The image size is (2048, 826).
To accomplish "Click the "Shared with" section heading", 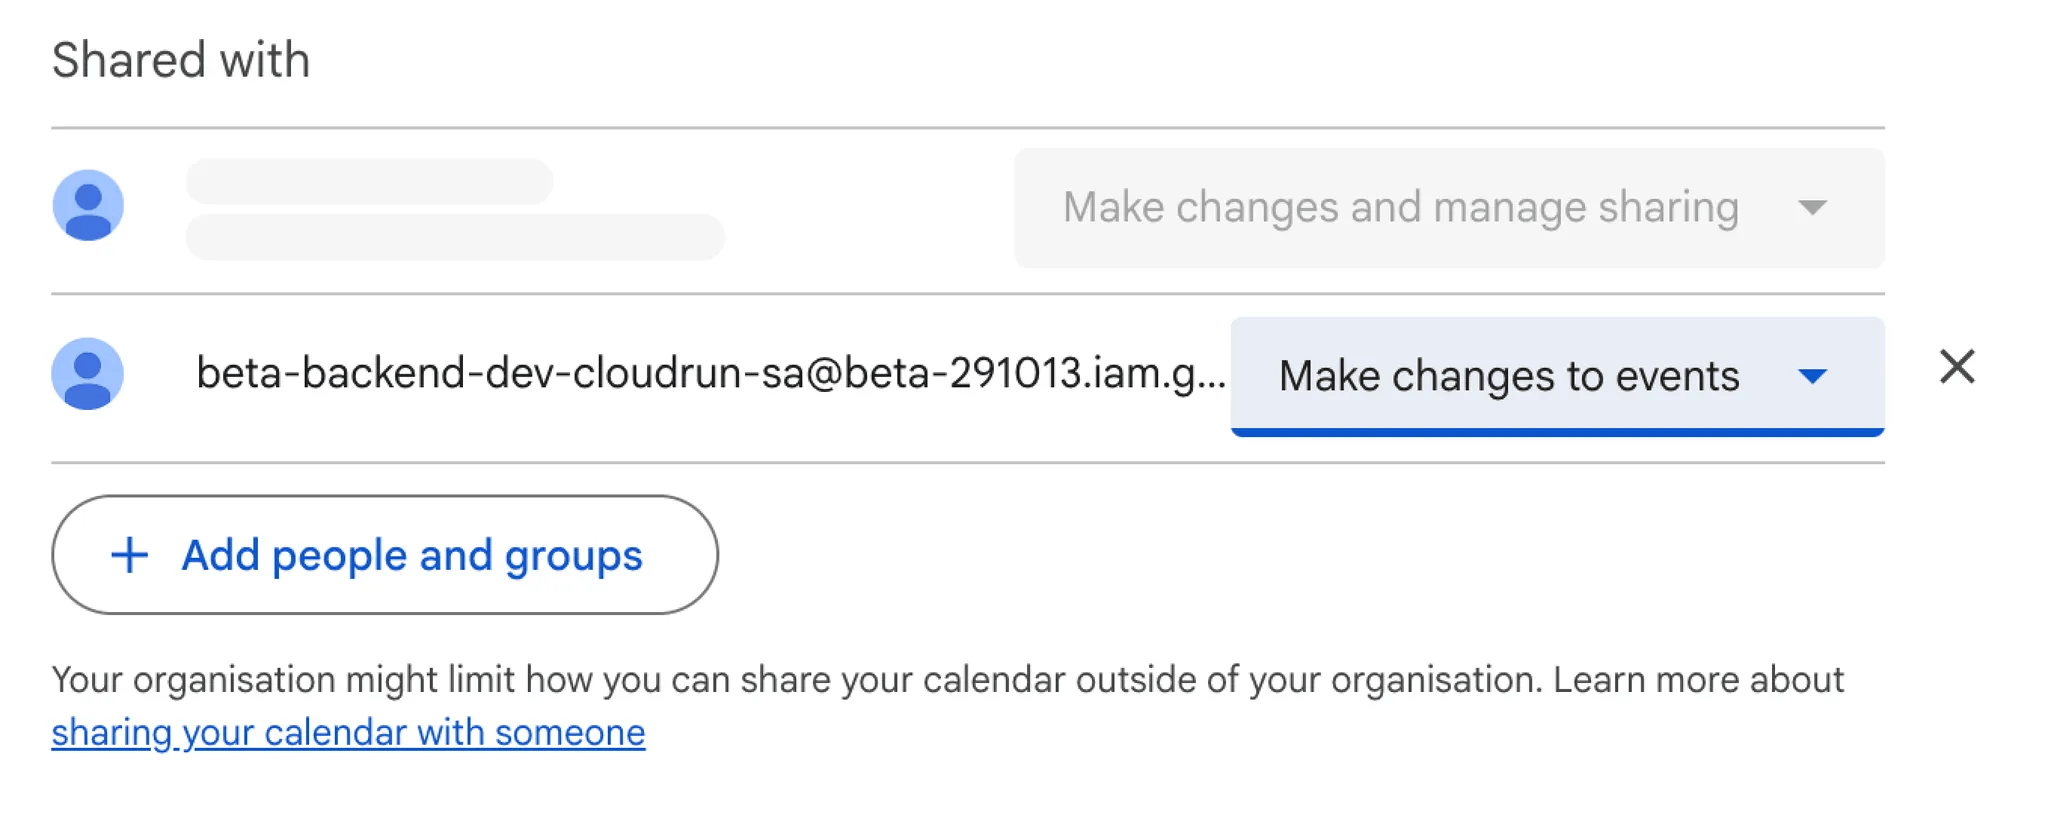I will [x=181, y=60].
